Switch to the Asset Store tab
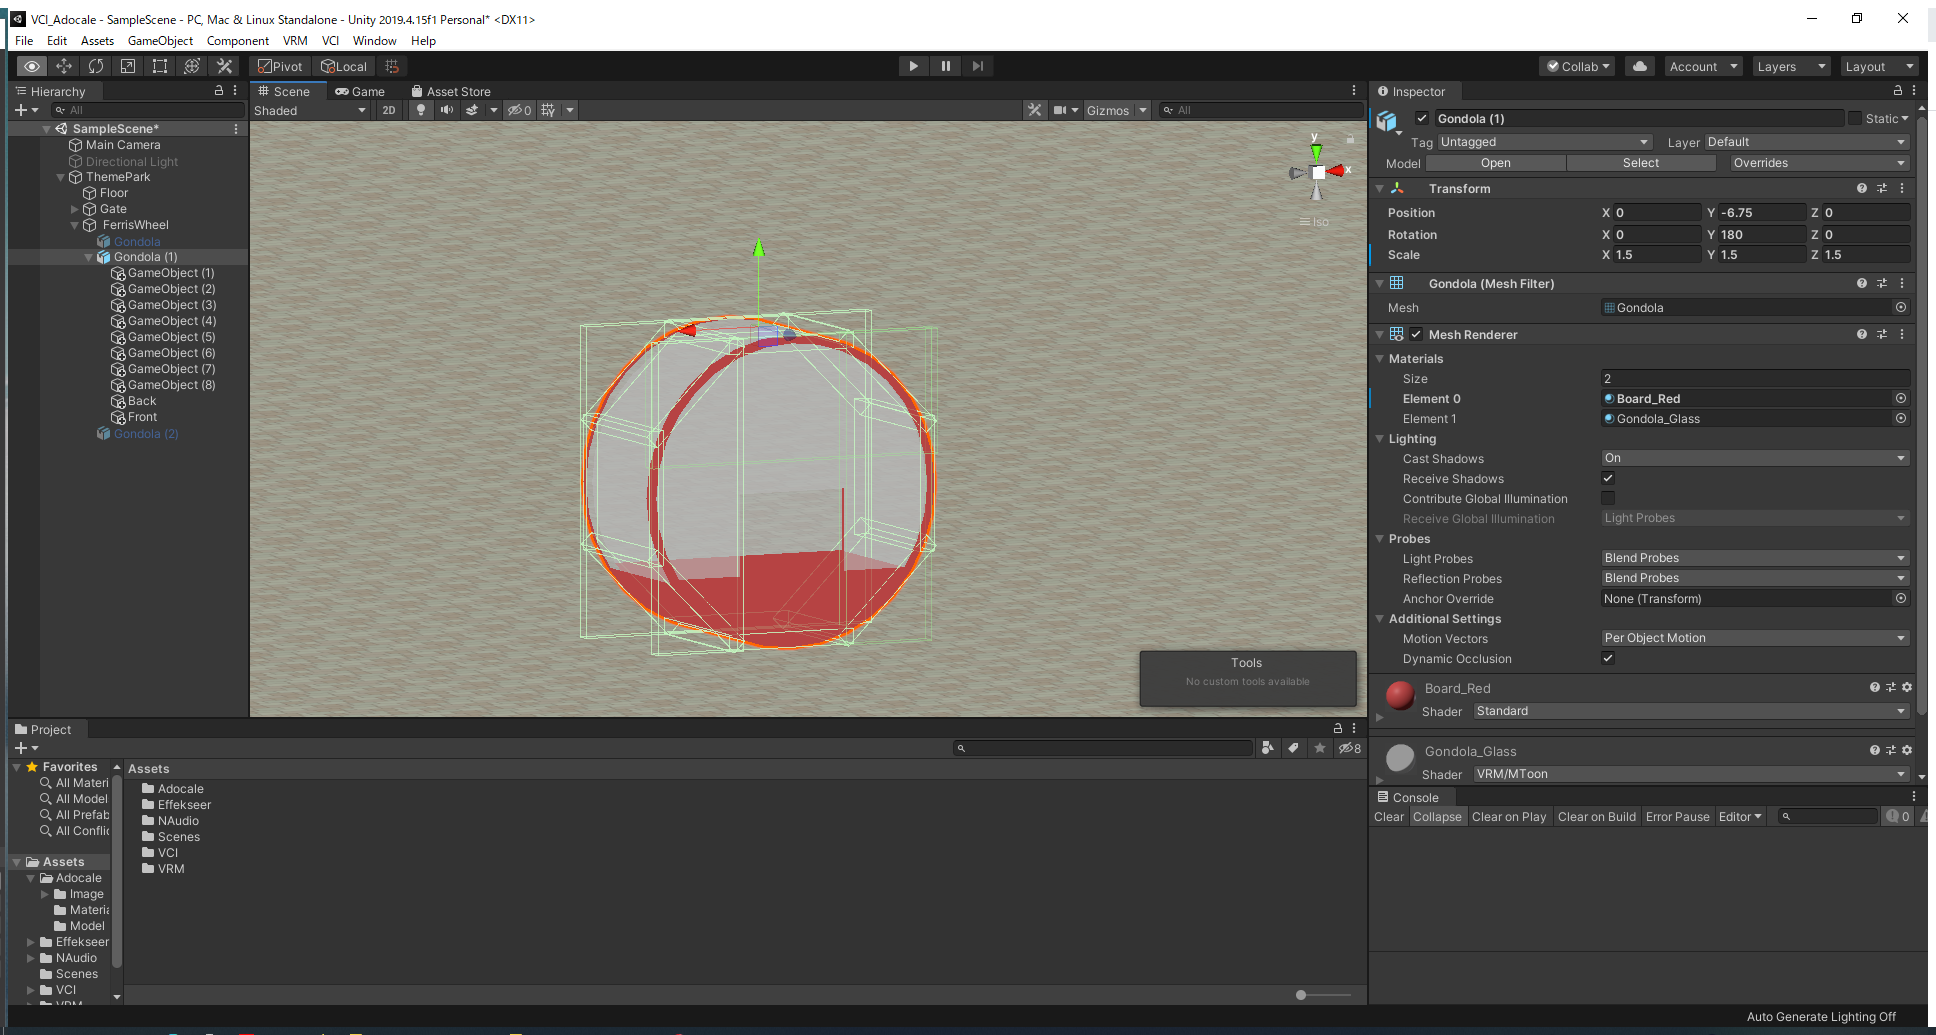The width and height of the screenshot is (1936, 1035). (451, 91)
